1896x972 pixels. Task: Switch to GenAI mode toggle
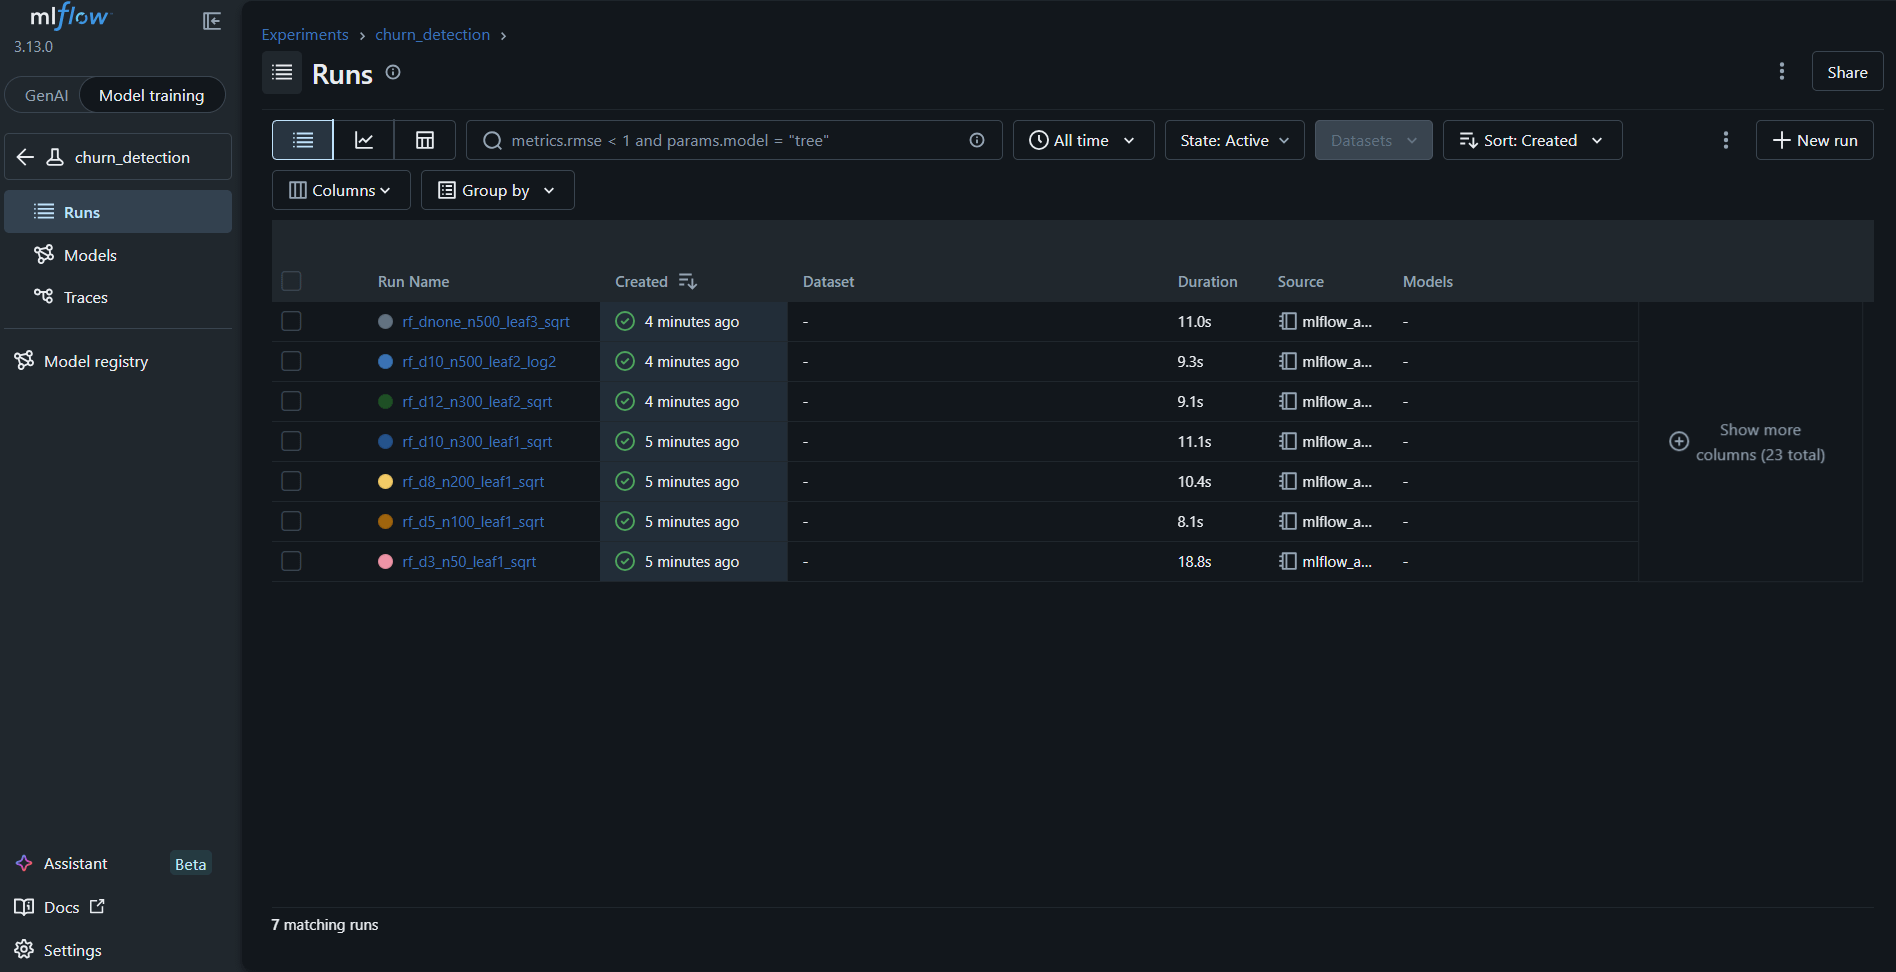tap(46, 95)
